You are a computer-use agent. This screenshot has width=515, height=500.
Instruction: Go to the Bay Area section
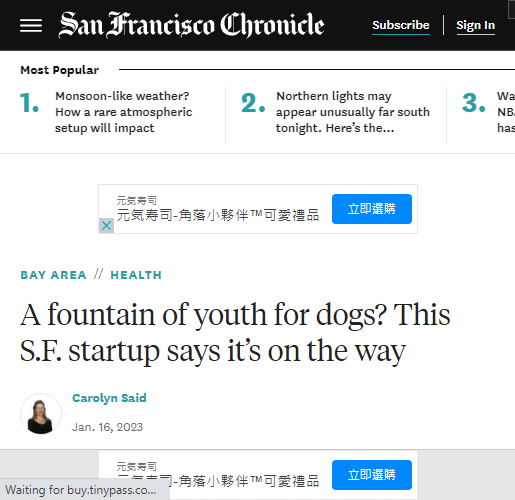coord(53,275)
